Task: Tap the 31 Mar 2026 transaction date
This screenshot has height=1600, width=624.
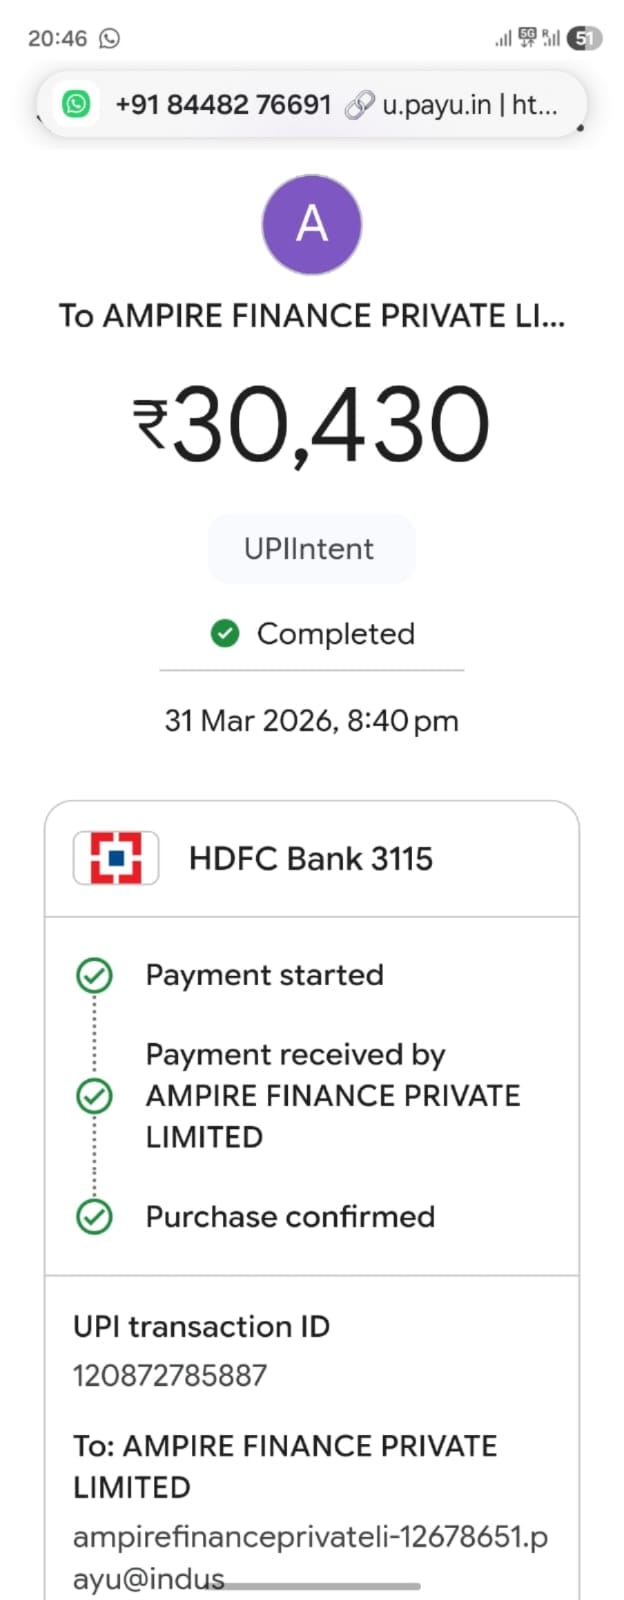Action: (311, 721)
